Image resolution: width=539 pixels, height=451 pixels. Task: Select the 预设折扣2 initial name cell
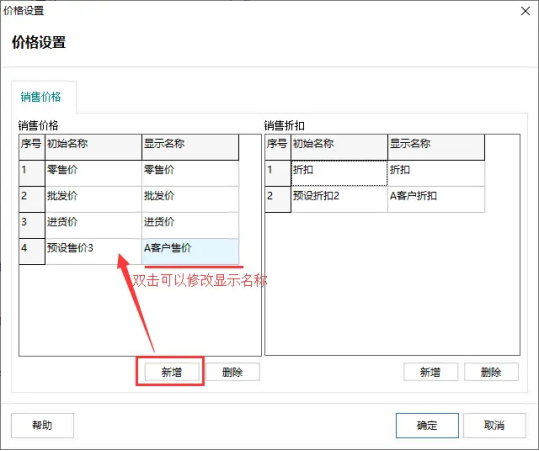click(x=339, y=199)
